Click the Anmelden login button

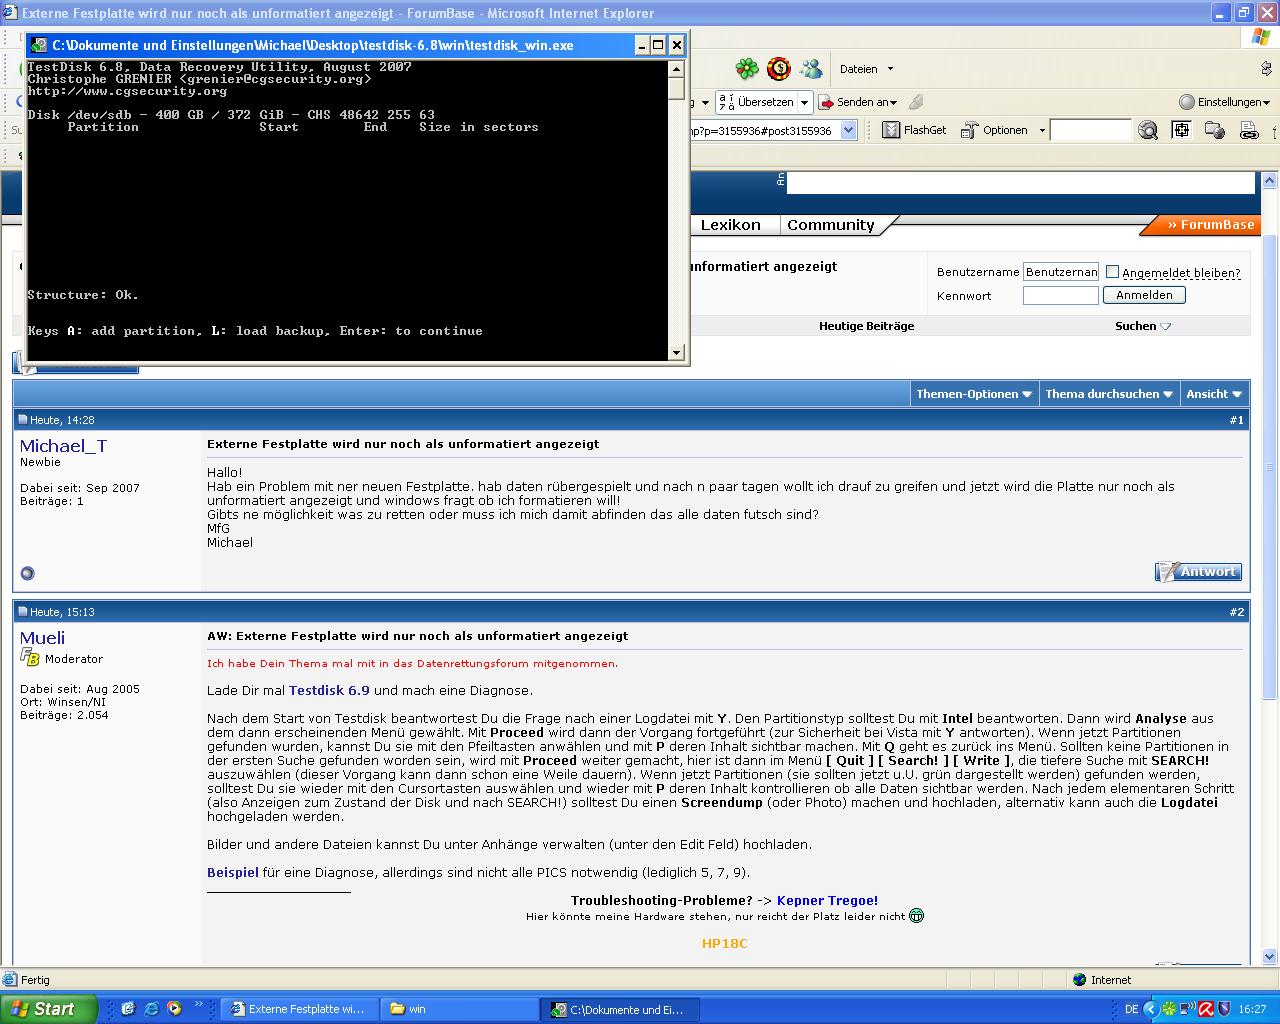click(1144, 295)
